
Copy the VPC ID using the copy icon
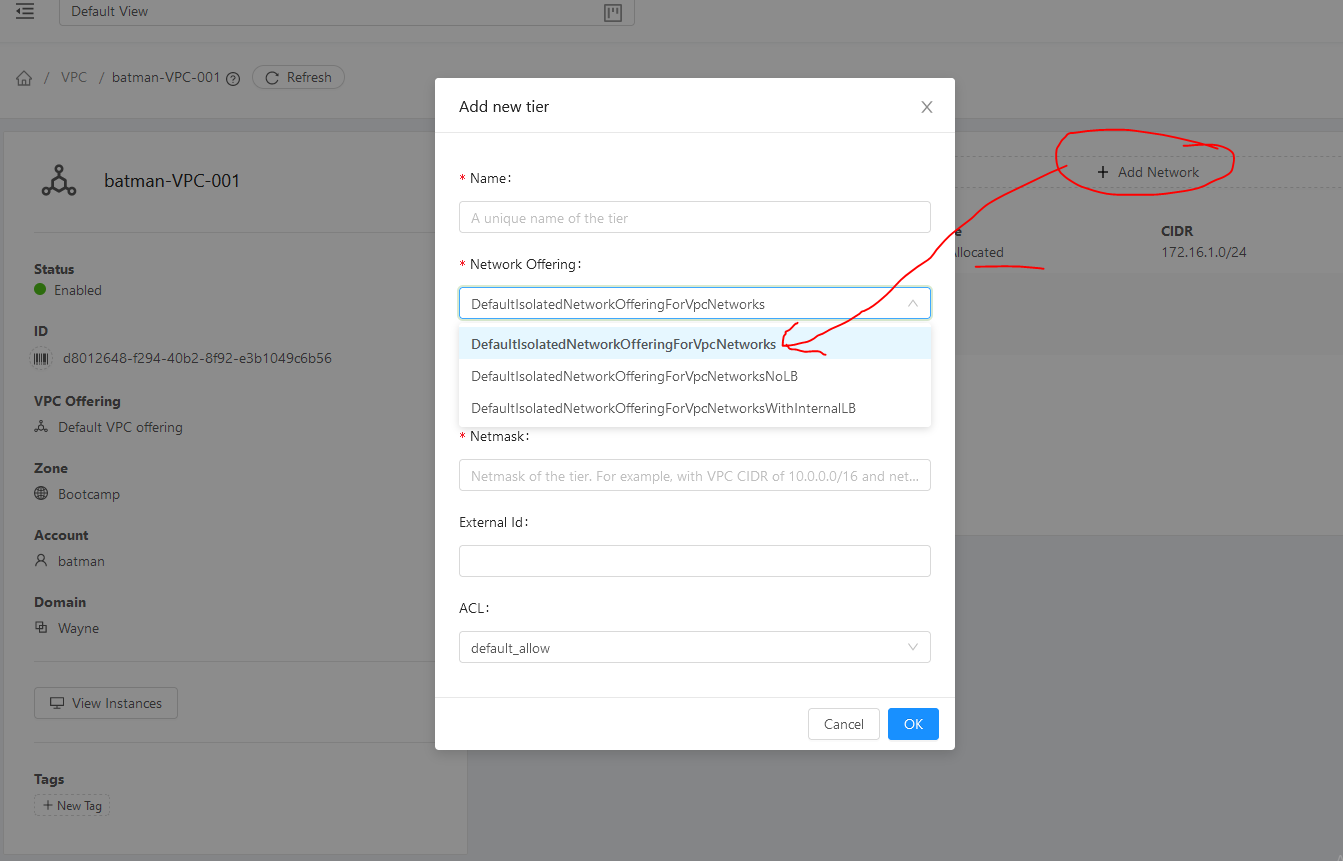click(x=40, y=358)
